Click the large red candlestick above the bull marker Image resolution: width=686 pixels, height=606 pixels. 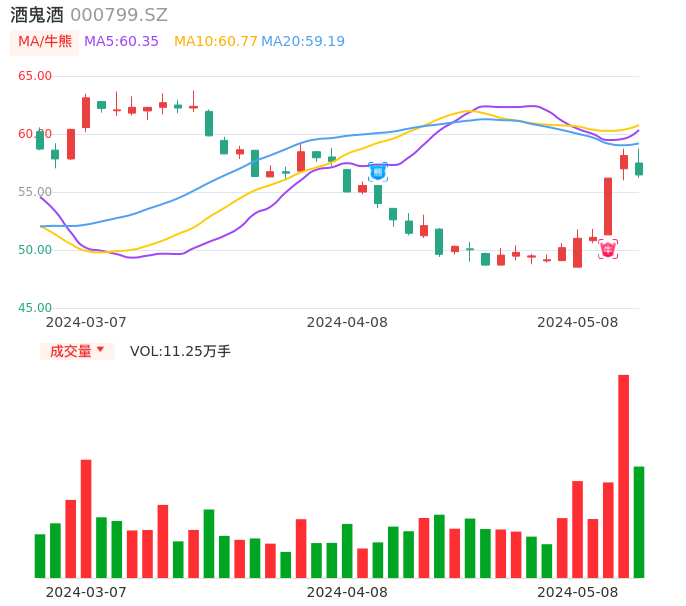point(608,206)
